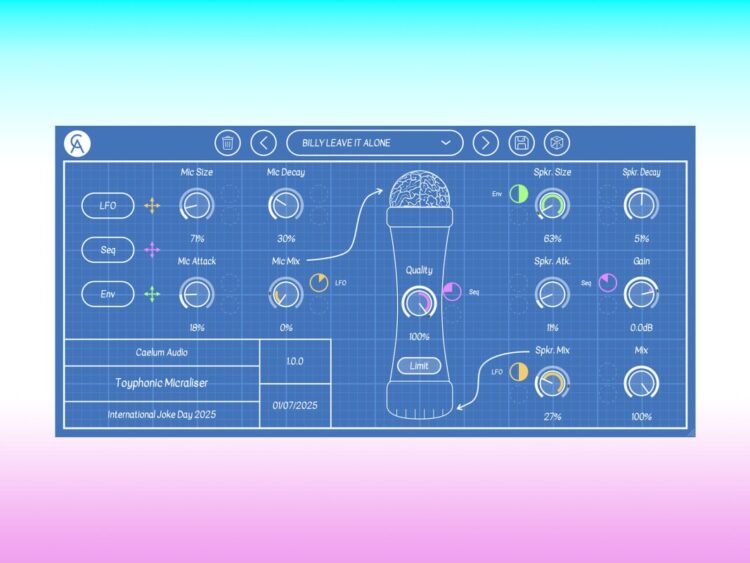Click the orange LFO drag-arrows icon

tap(152, 205)
